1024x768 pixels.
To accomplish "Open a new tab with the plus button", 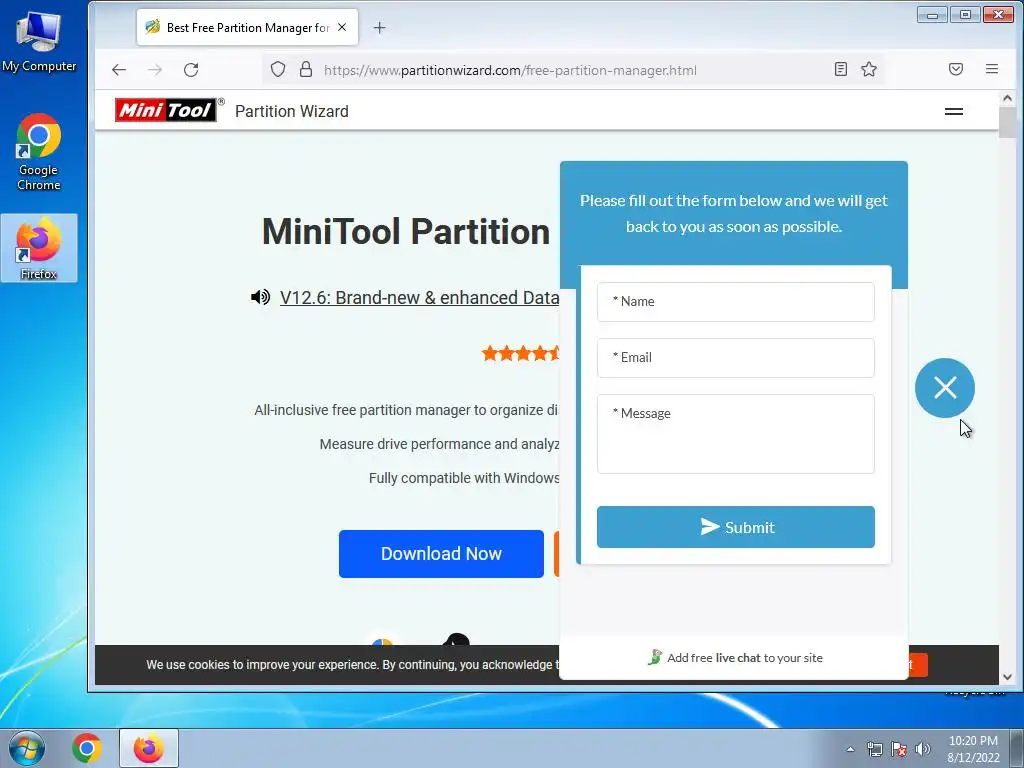I will [x=379, y=27].
